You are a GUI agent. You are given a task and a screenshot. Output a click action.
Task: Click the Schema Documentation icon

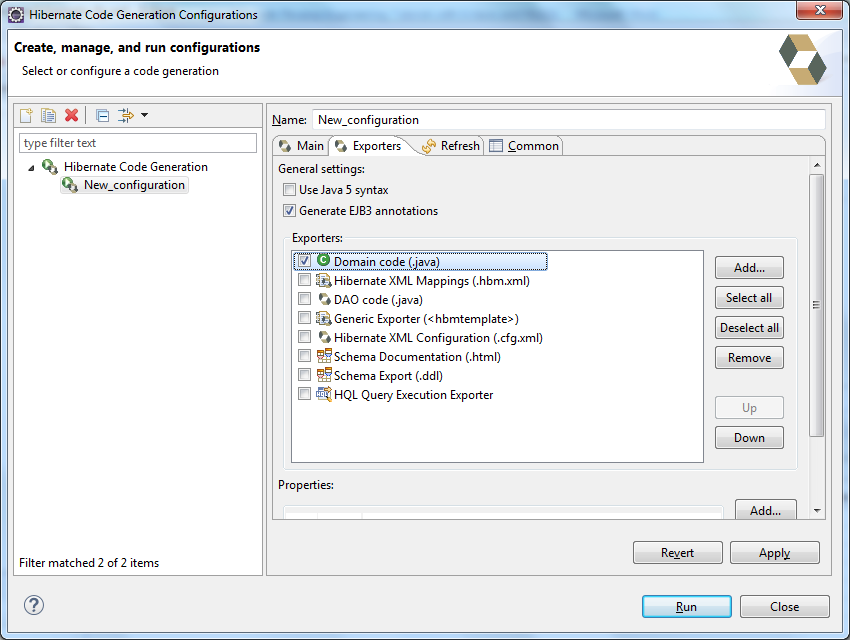coord(324,356)
